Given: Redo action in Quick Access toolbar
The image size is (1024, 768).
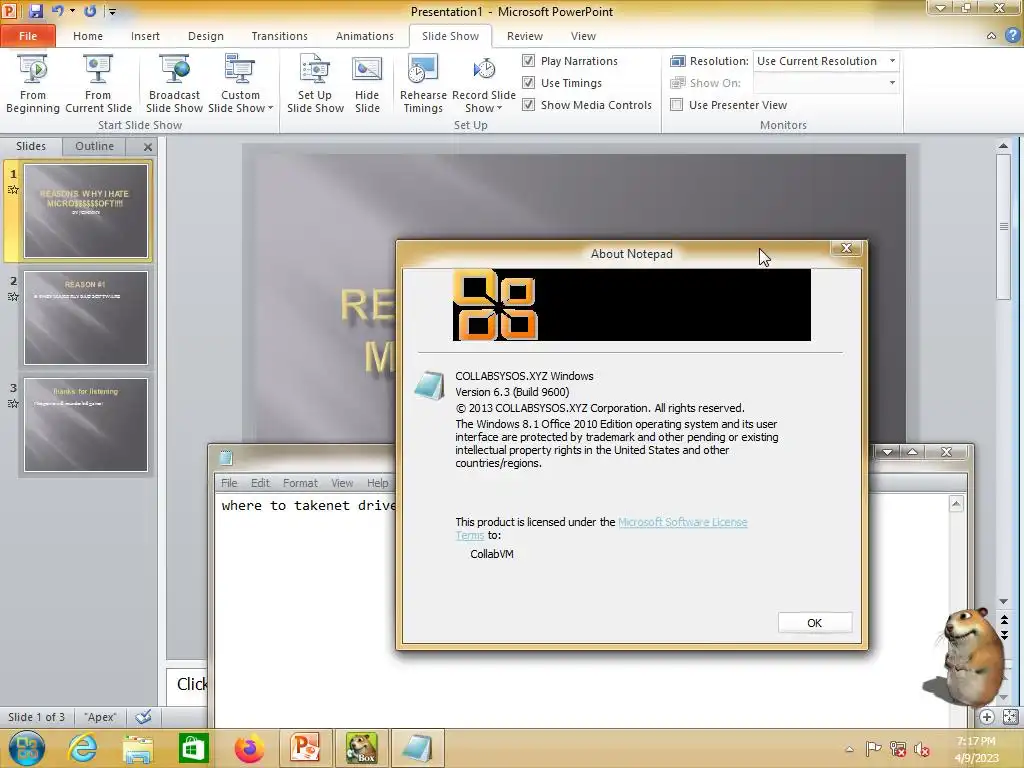Looking at the screenshot, I should [x=89, y=11].
